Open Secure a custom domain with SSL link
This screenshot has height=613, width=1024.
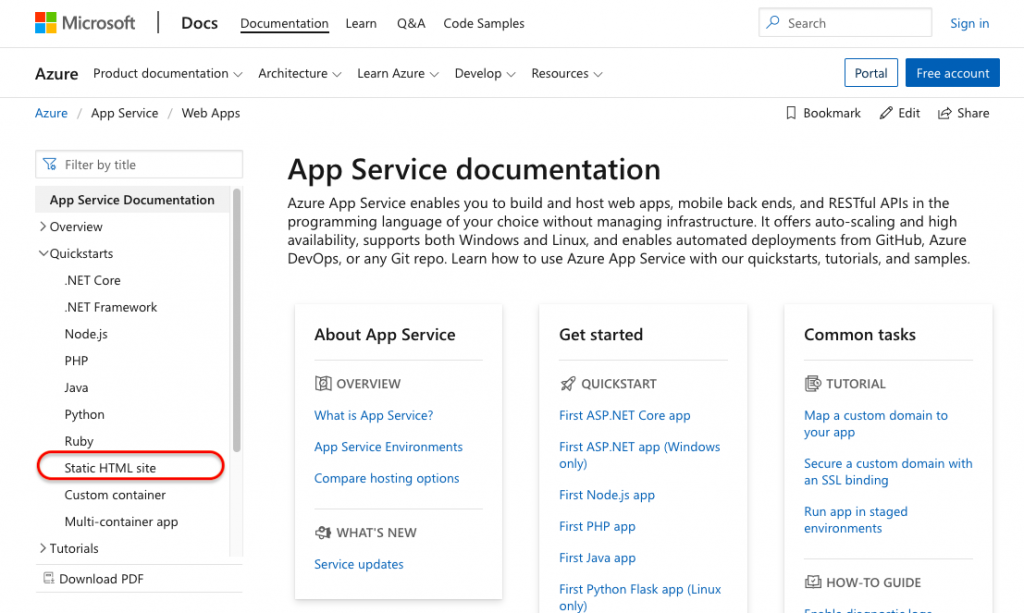[x=888, y=471]
